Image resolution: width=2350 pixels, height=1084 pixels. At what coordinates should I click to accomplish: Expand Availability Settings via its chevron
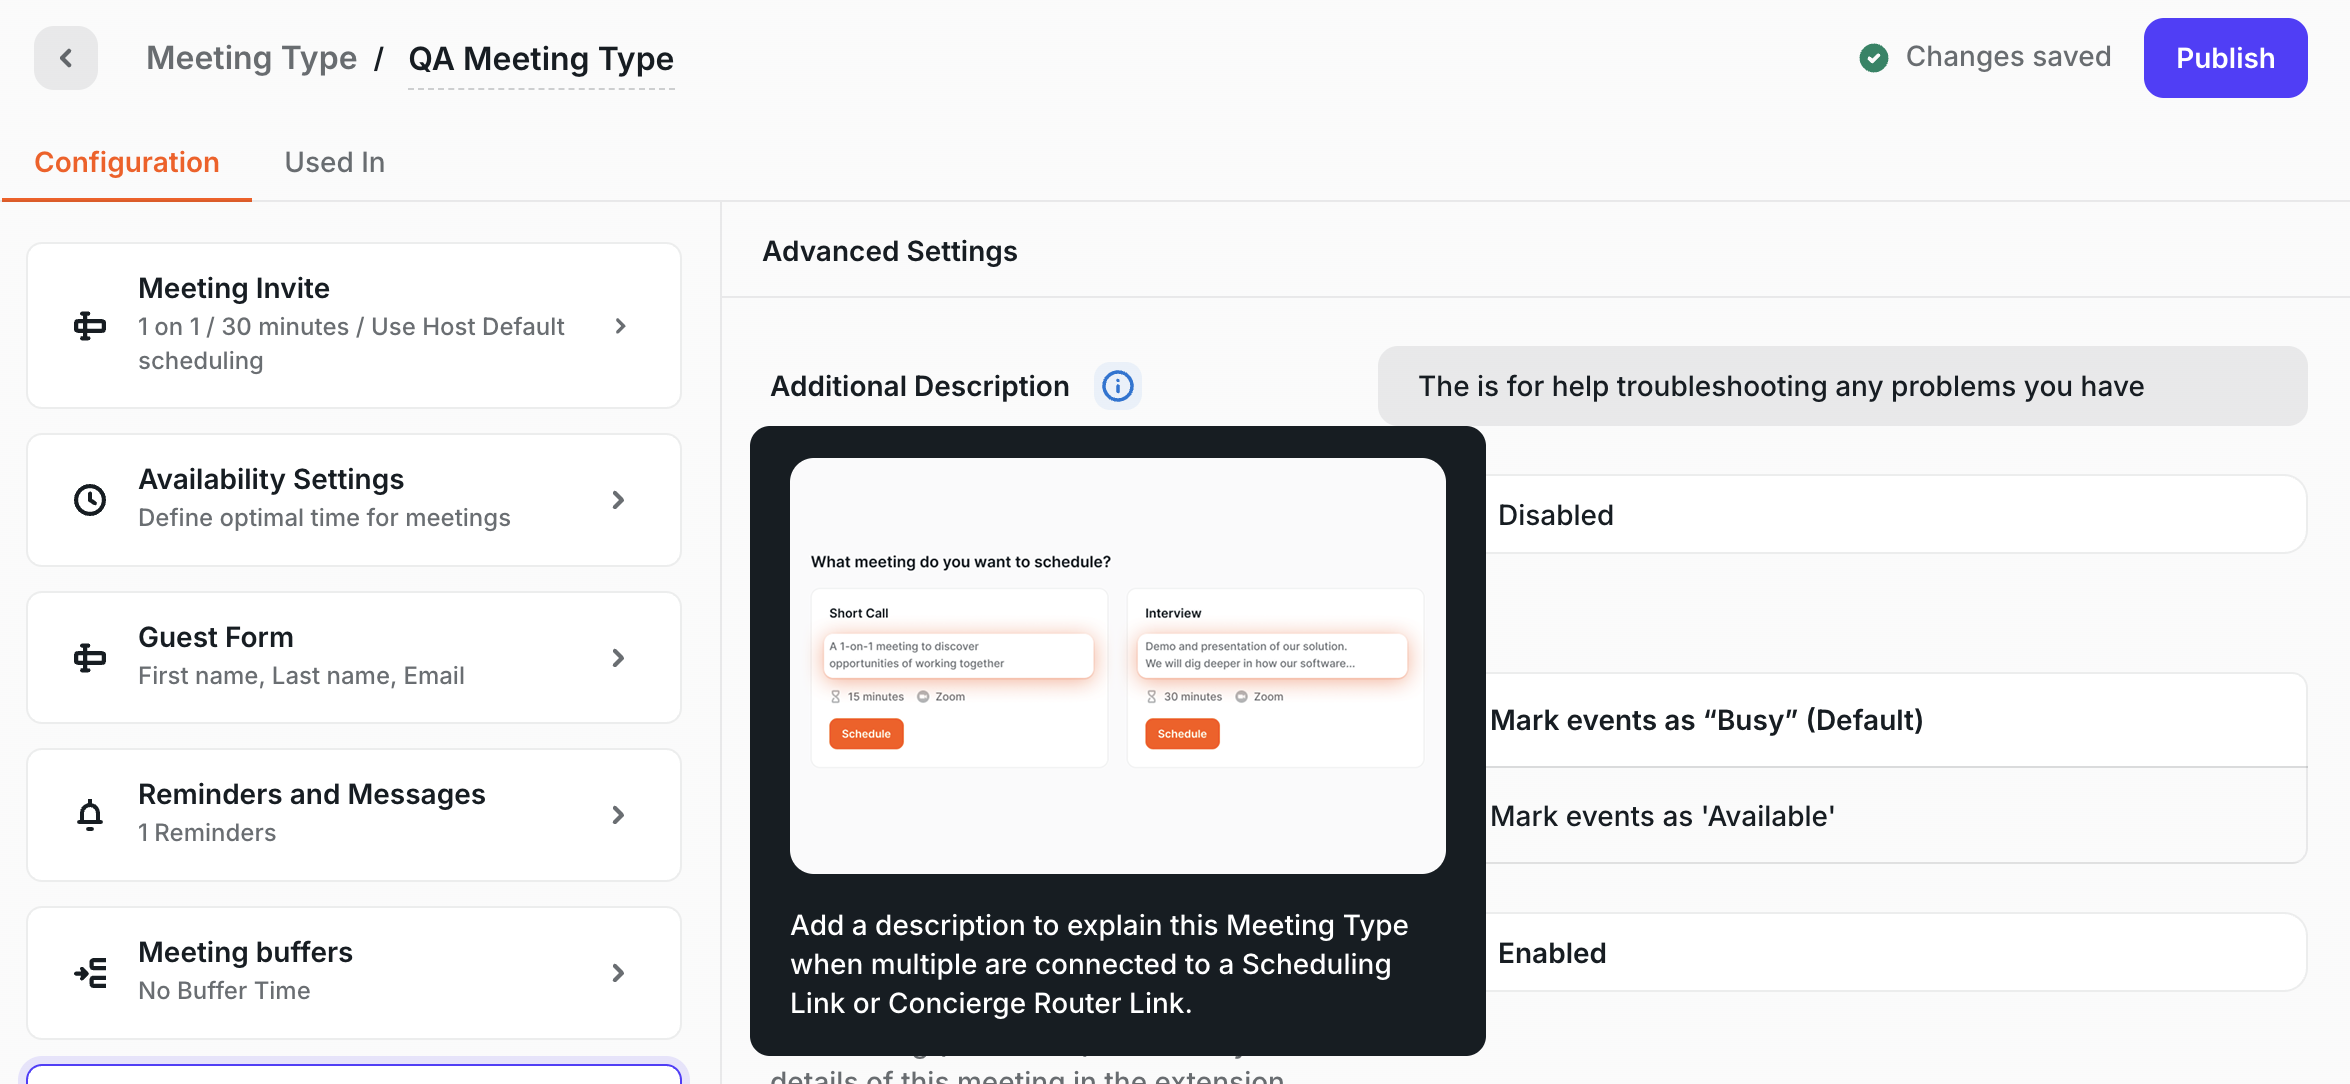(618, 500)
